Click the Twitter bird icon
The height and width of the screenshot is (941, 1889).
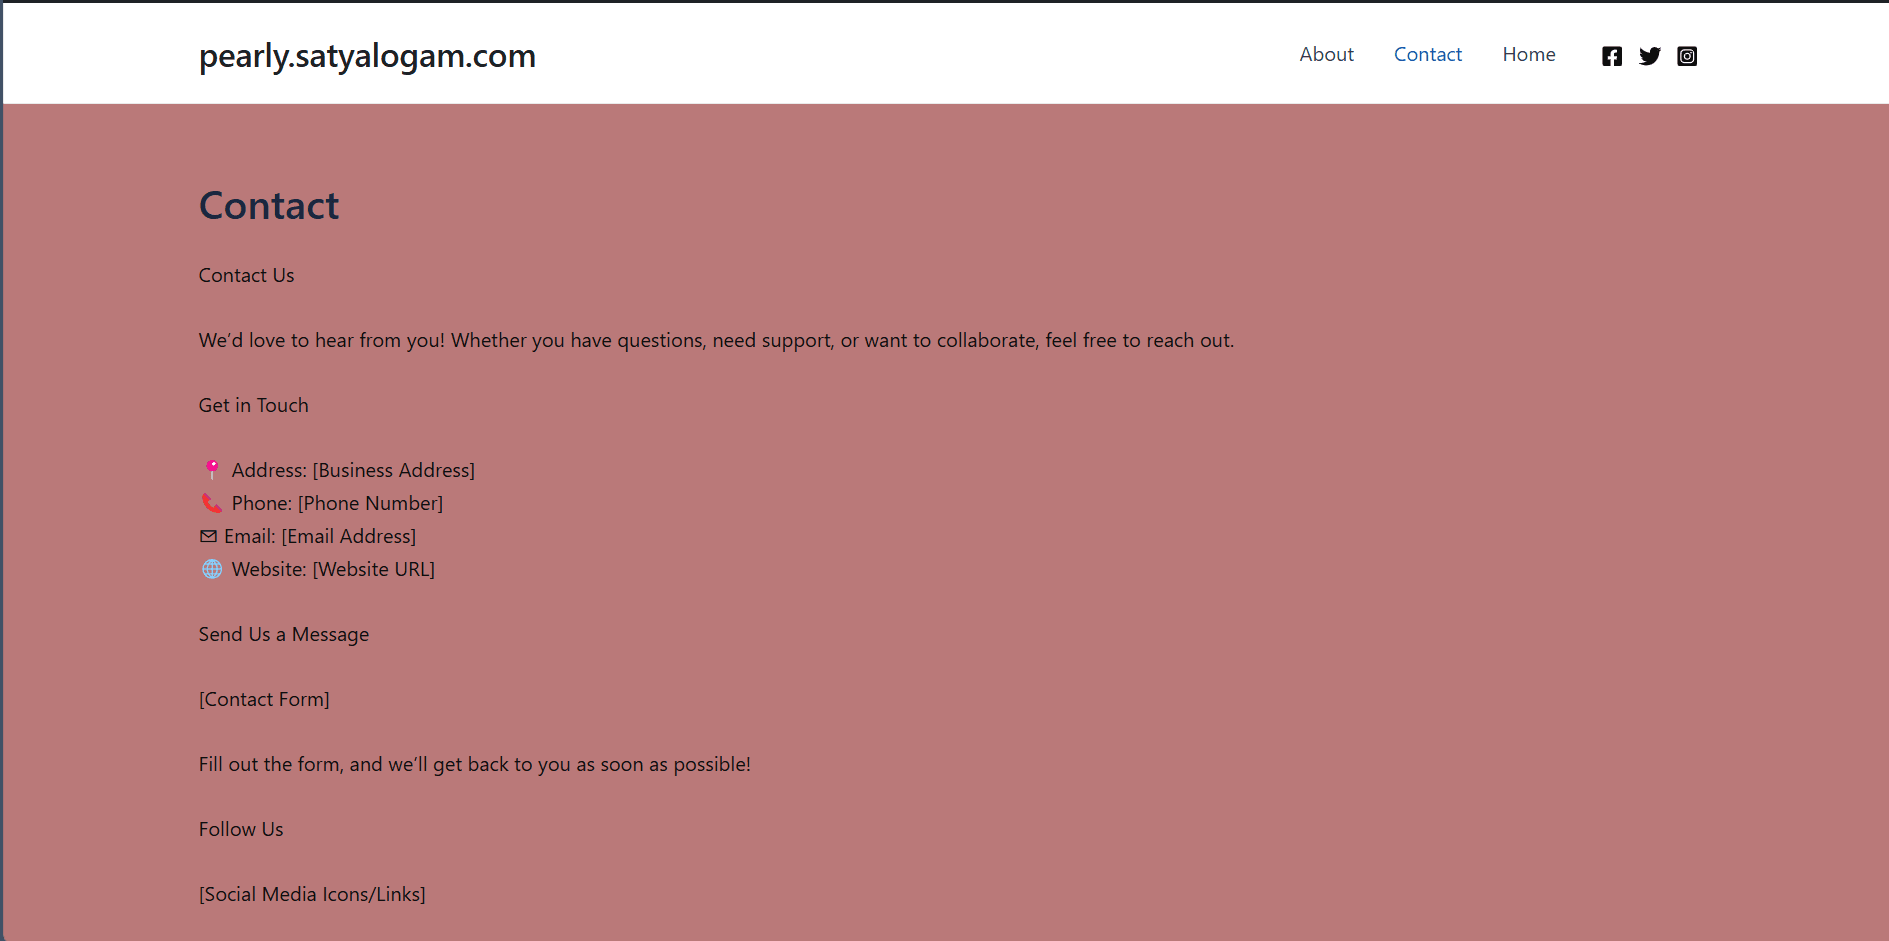click(1650, 56)
